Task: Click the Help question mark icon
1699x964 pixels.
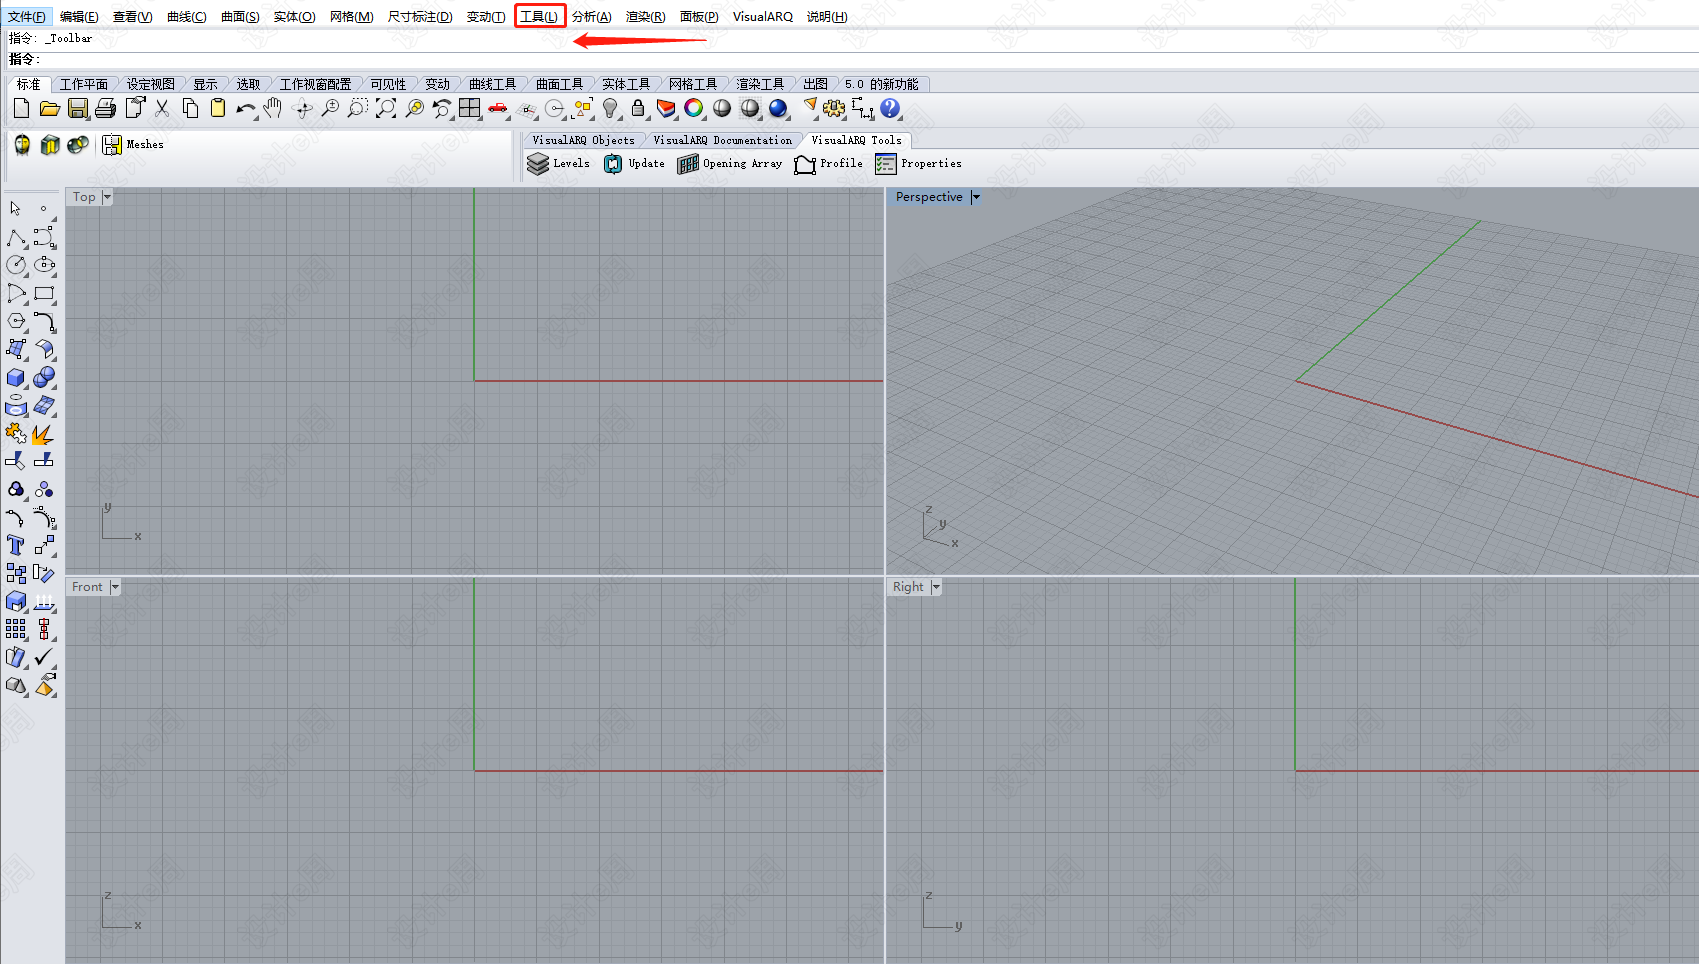Action: pos(890,108)
